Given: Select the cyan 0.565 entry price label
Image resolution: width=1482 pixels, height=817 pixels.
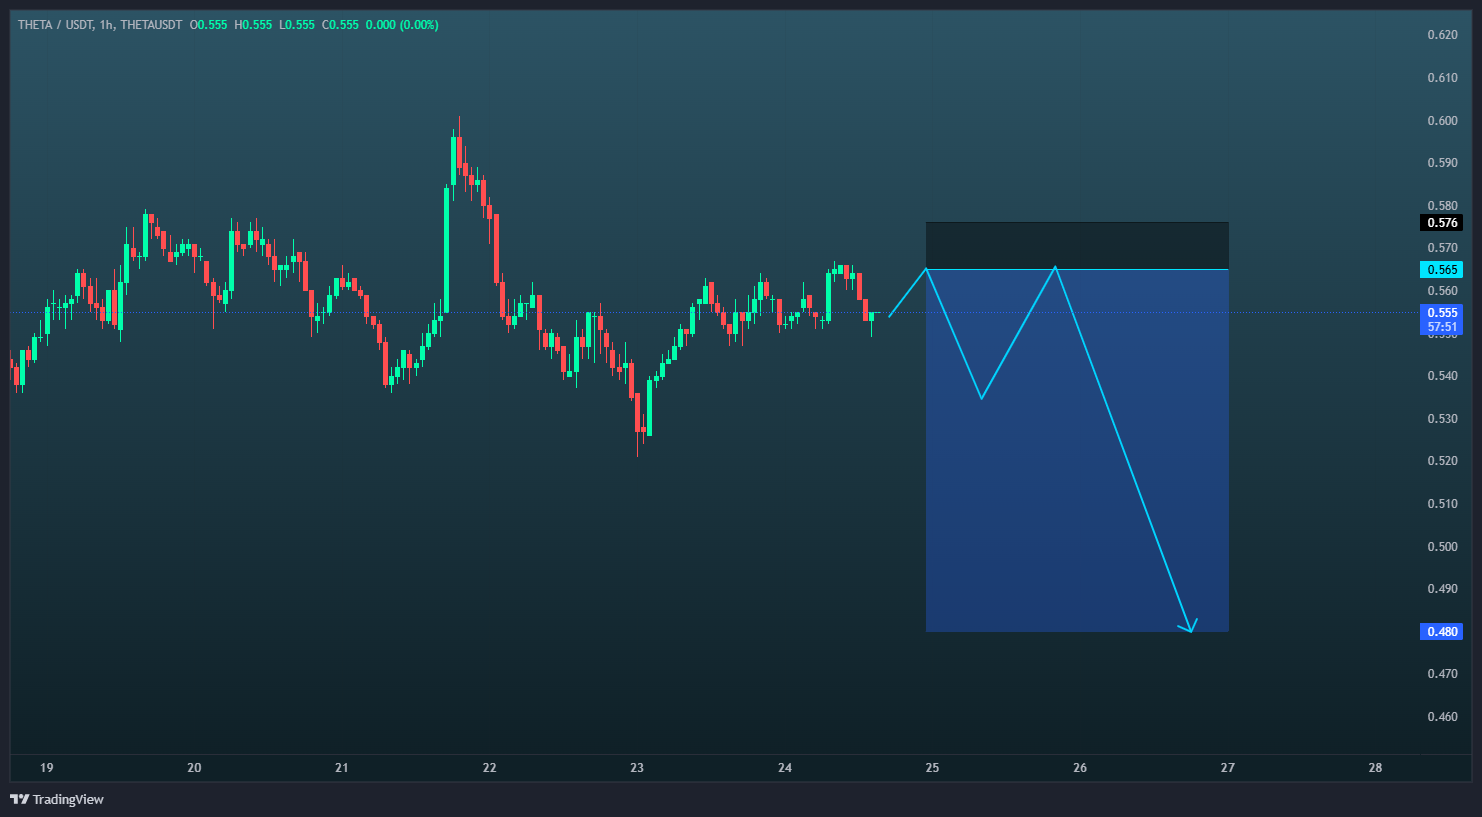Looking at the screenshot, I should 1442,270.
